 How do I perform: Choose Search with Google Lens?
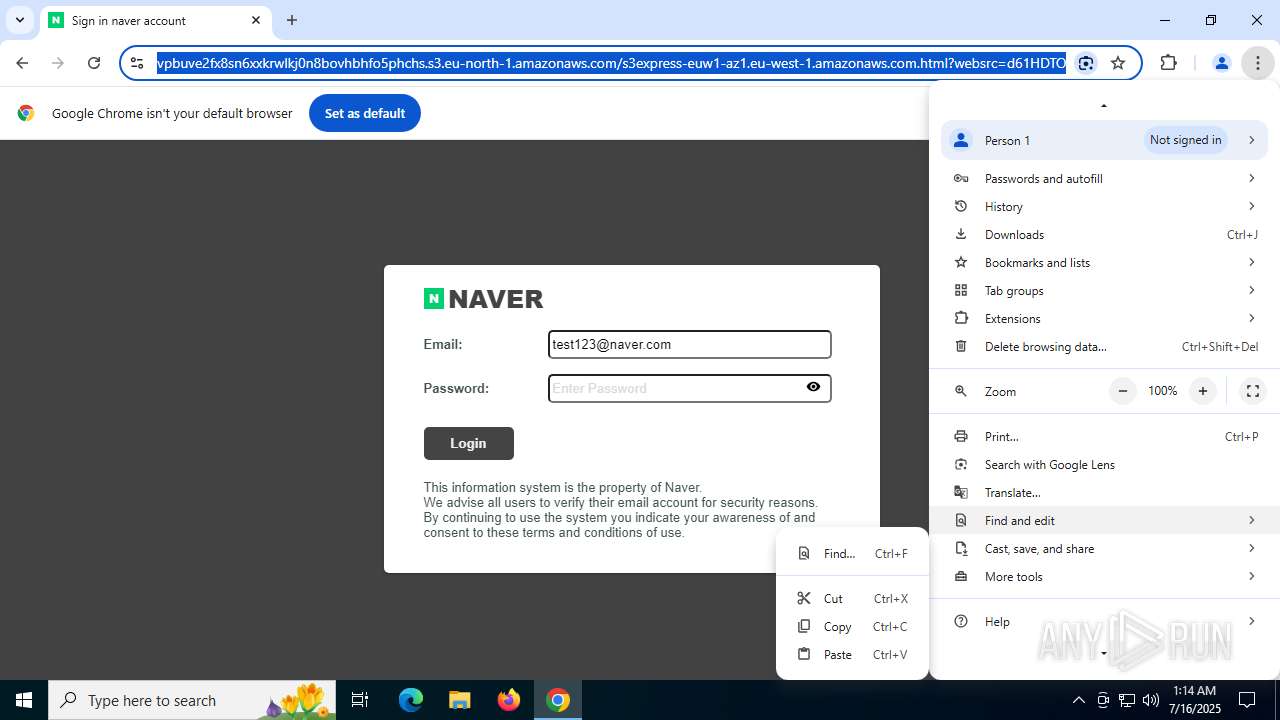click(1104, 464)
